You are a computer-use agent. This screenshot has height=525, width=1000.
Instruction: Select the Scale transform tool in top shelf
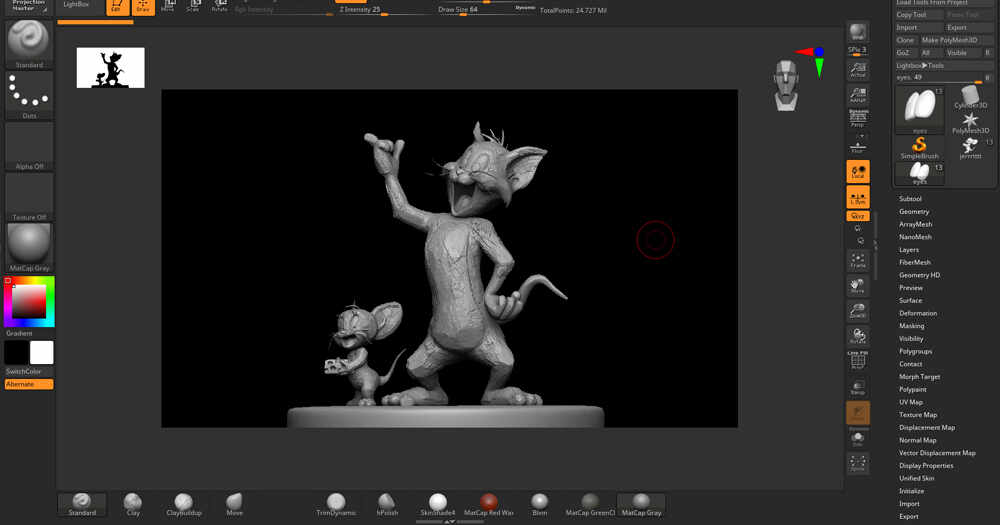[193, 7]
